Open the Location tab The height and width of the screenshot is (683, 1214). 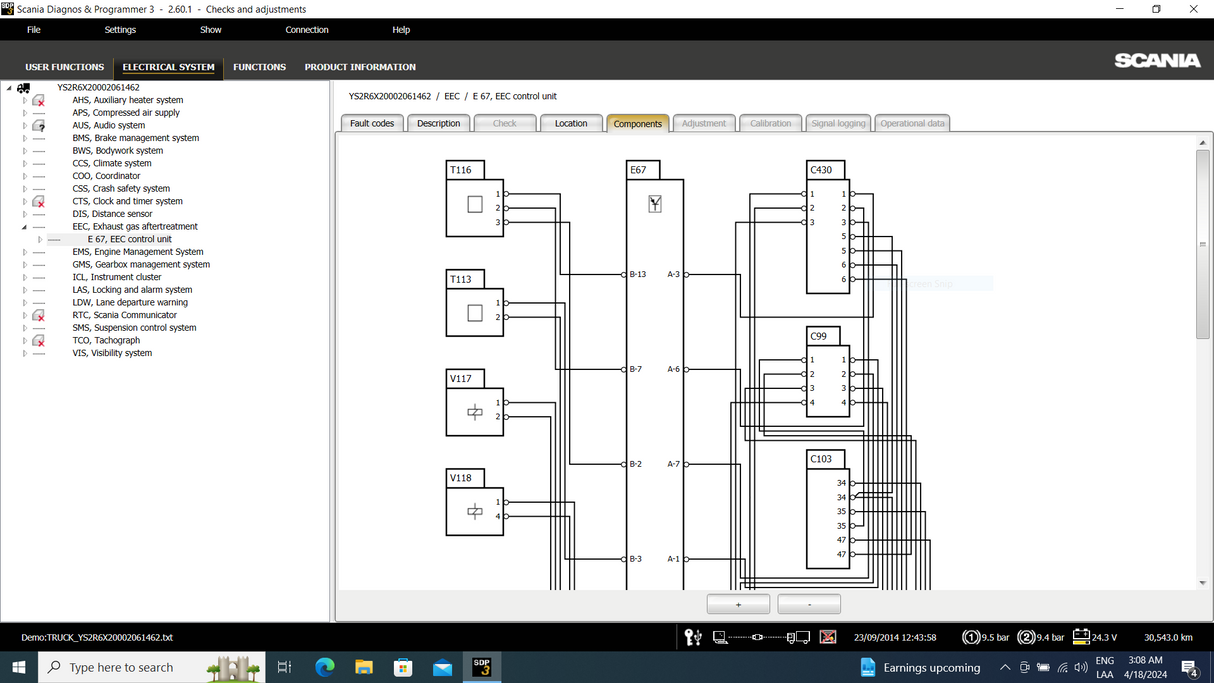tap(571, 123)
